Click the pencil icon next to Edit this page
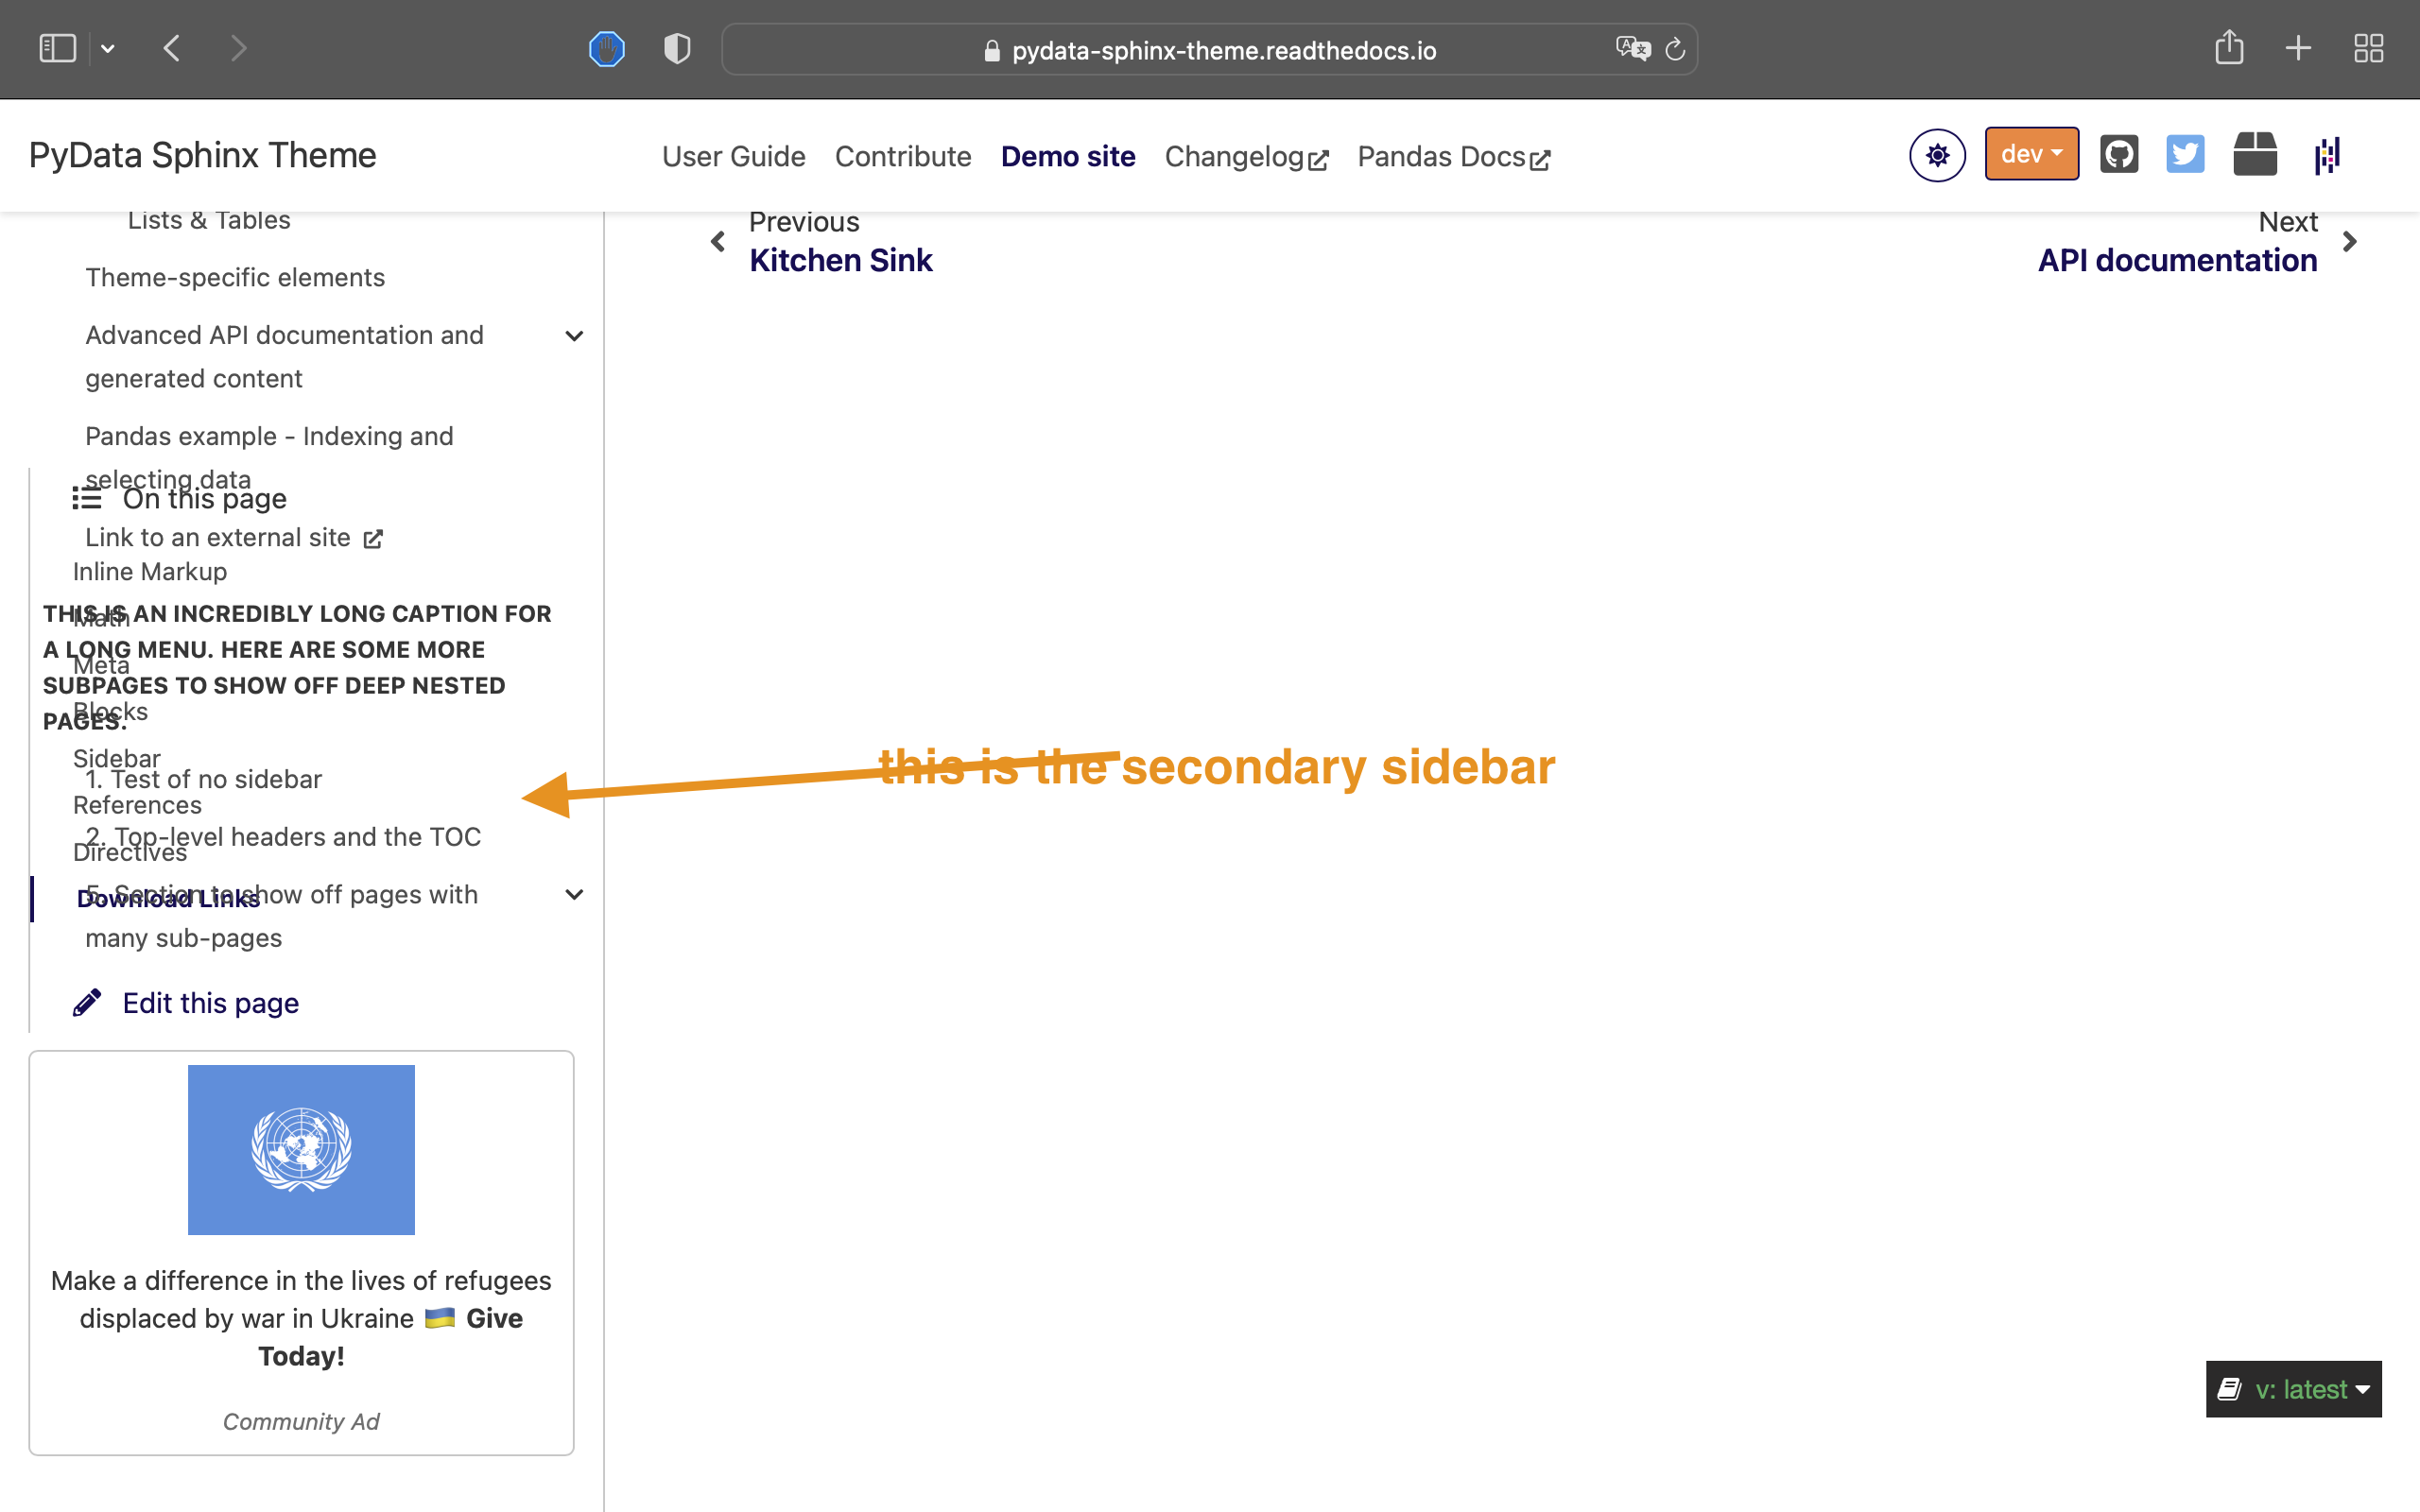2420x1512 pixels. click(88, 1001)
